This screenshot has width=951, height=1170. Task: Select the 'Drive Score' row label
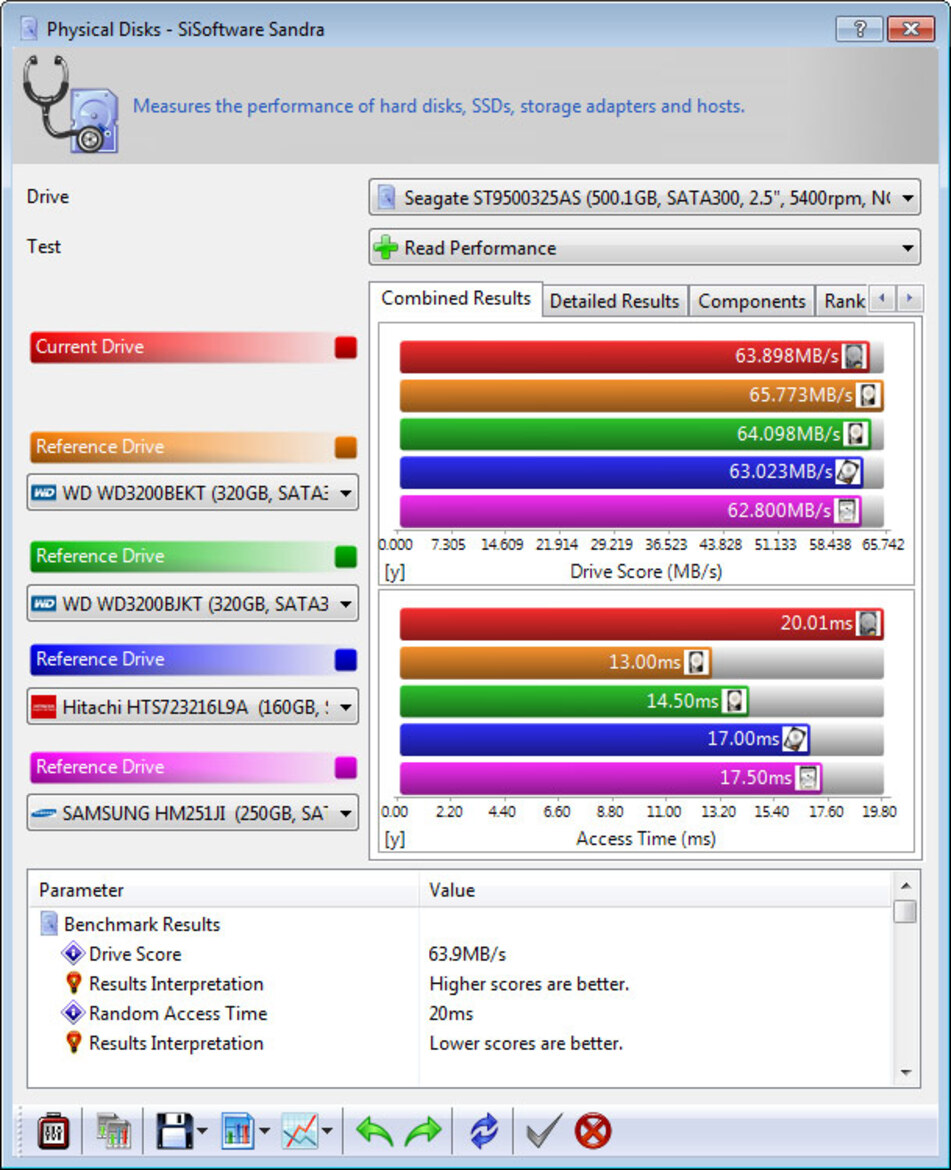135,954
